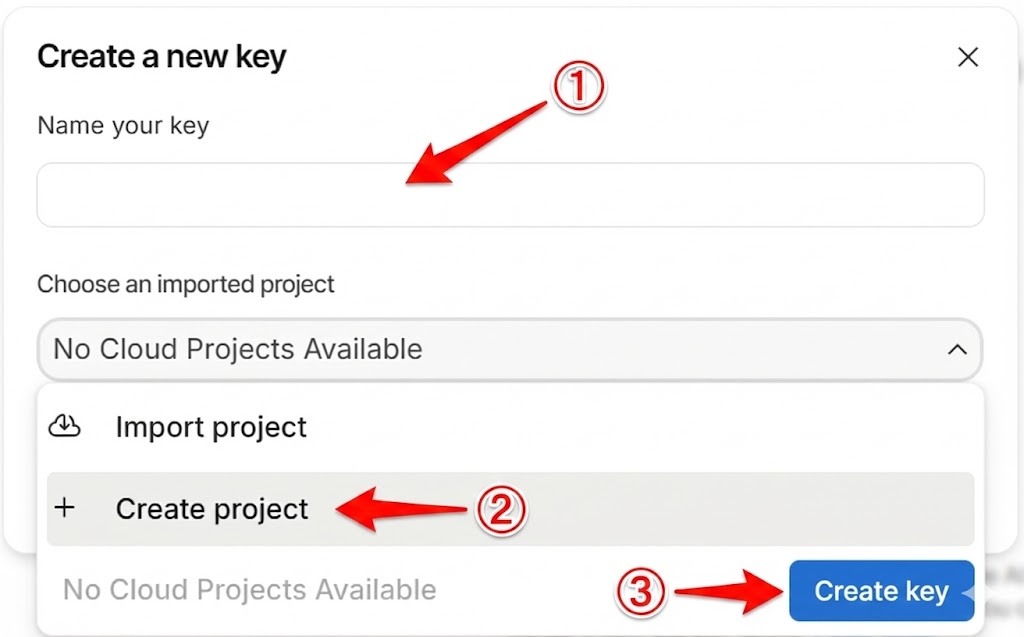Close the Create a new key dialog
This screenshot has height=637, width=1024.
pos(967,58)
